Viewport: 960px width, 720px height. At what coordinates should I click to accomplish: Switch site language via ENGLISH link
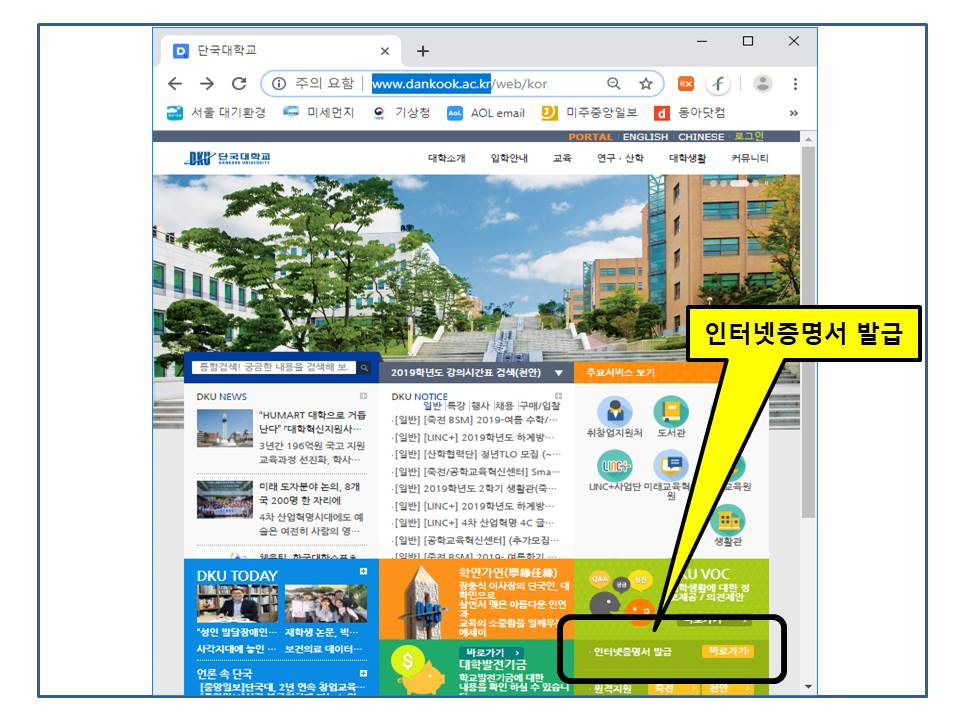coord(645,137)
